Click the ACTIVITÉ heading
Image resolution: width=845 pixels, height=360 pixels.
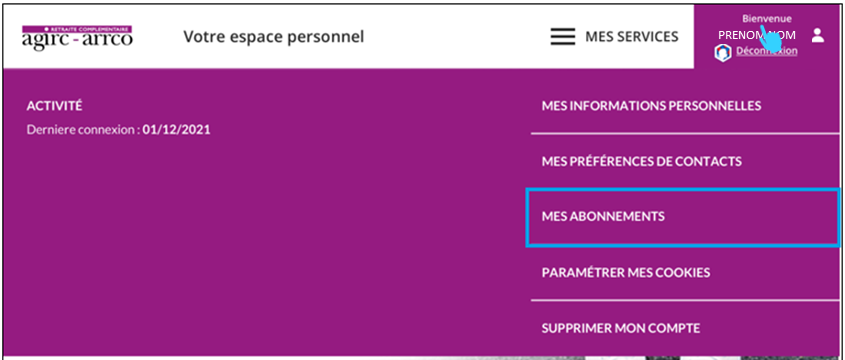tap(54, 106)
